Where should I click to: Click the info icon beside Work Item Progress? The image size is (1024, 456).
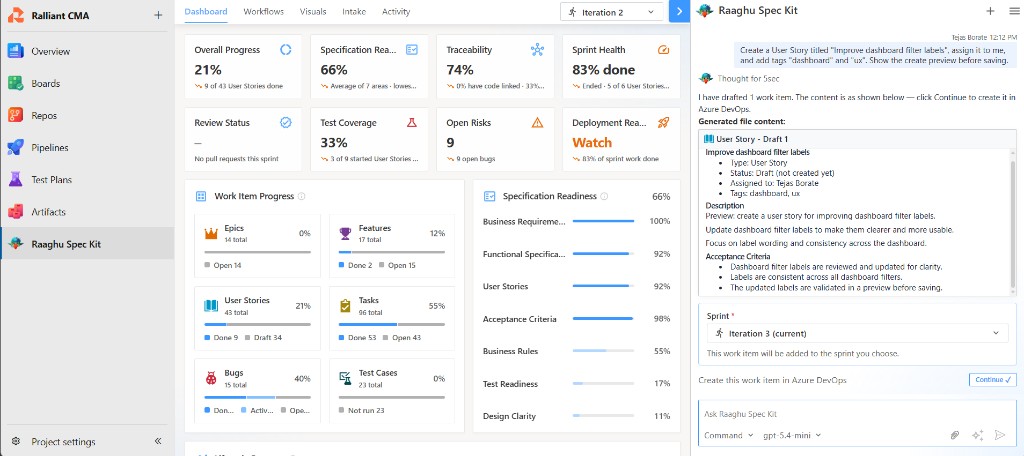tap(302, 196)
